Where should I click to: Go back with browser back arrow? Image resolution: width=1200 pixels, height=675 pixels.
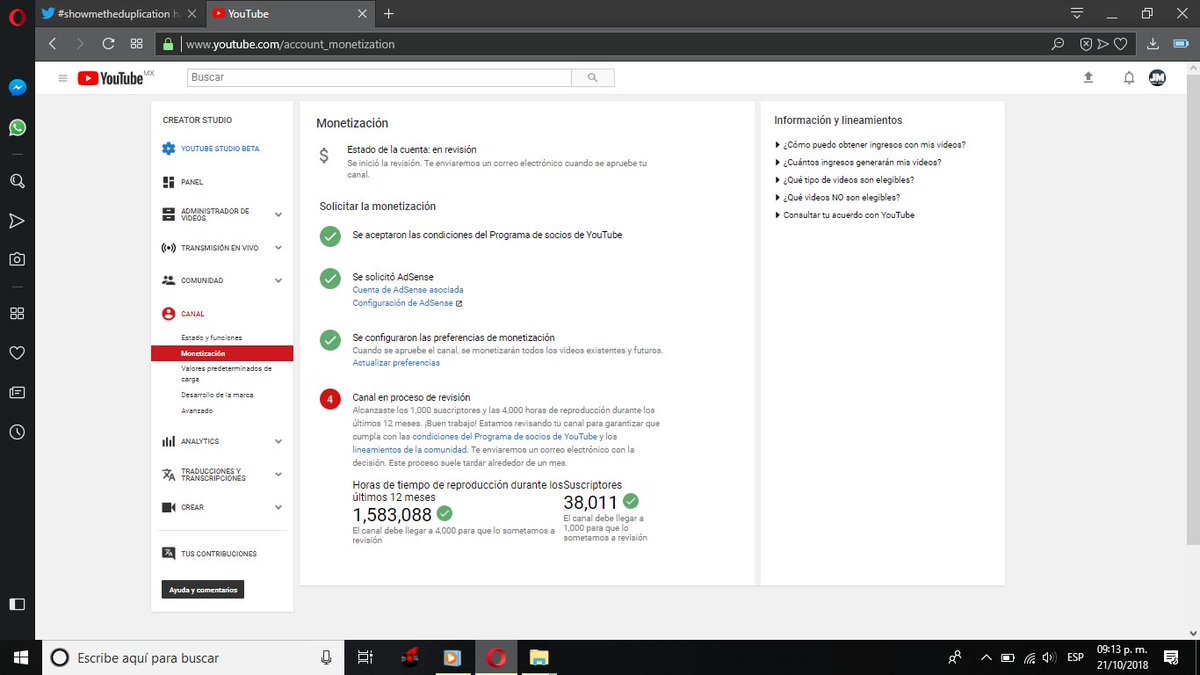point(53,44)
